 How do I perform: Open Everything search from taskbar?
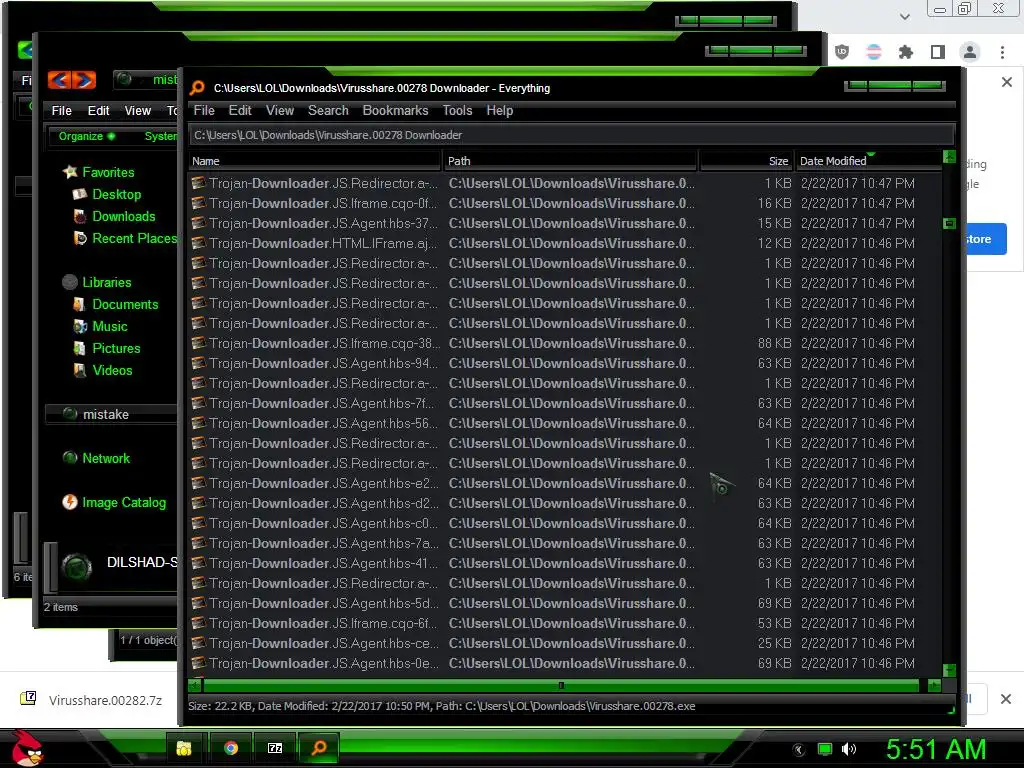319,748
